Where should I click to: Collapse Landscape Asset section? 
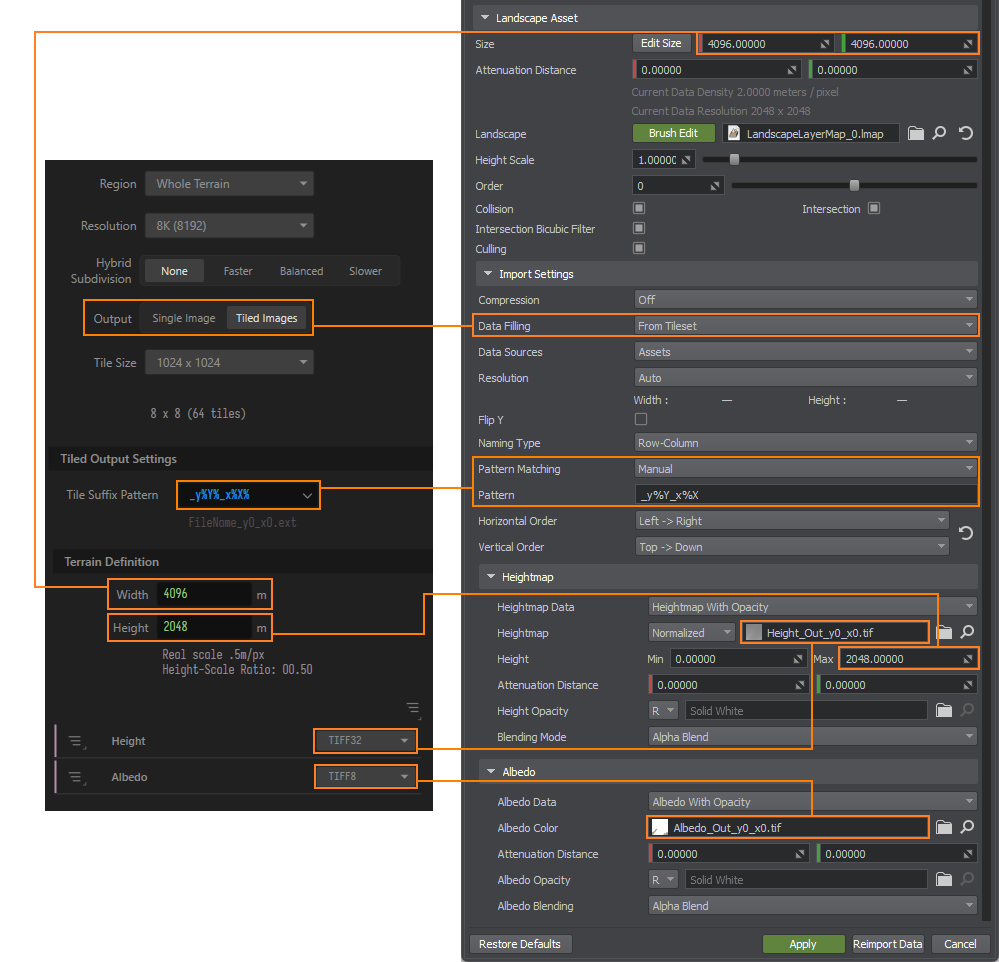point(485,18)
